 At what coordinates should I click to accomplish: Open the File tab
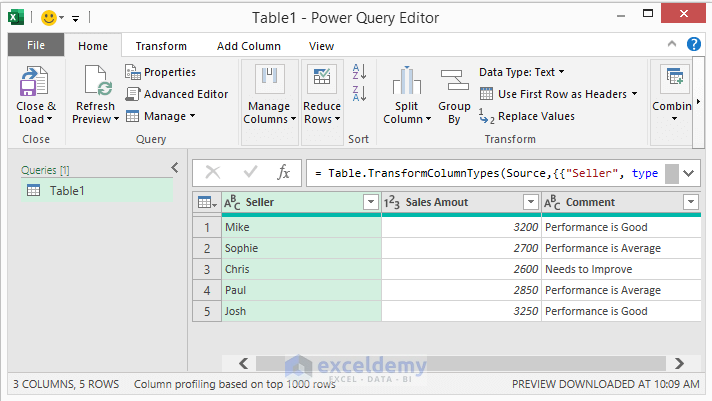(36, 45)
